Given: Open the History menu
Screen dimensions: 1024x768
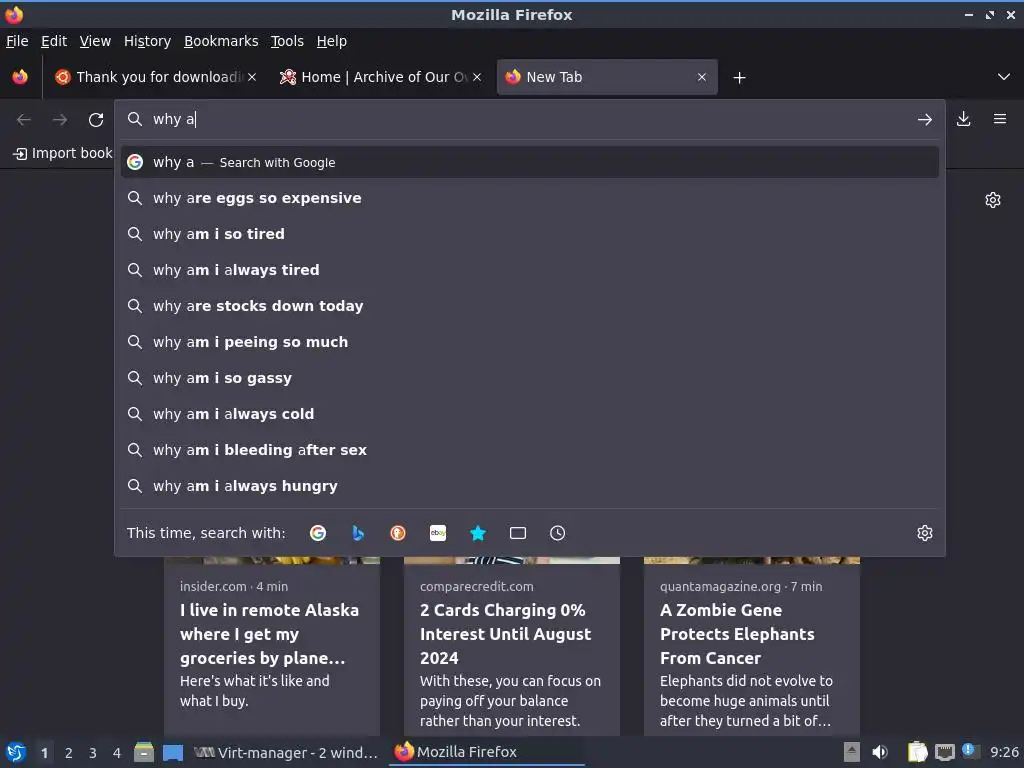Looking at the screenshot, I should pyautogui.click(x=147, y=41).
